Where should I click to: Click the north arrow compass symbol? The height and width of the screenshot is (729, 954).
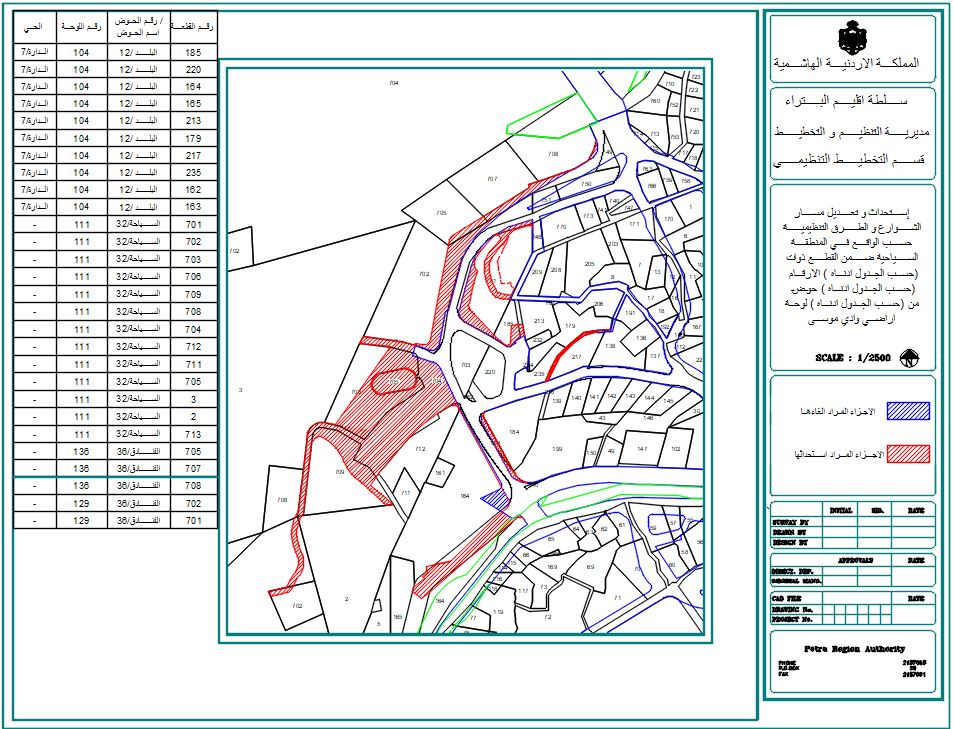909,358
